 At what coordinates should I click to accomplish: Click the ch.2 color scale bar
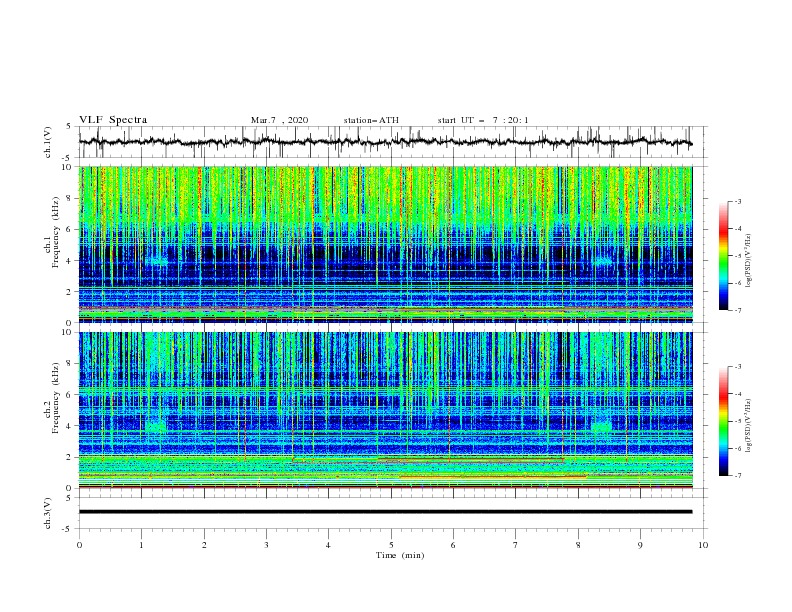tap(723, 421)
